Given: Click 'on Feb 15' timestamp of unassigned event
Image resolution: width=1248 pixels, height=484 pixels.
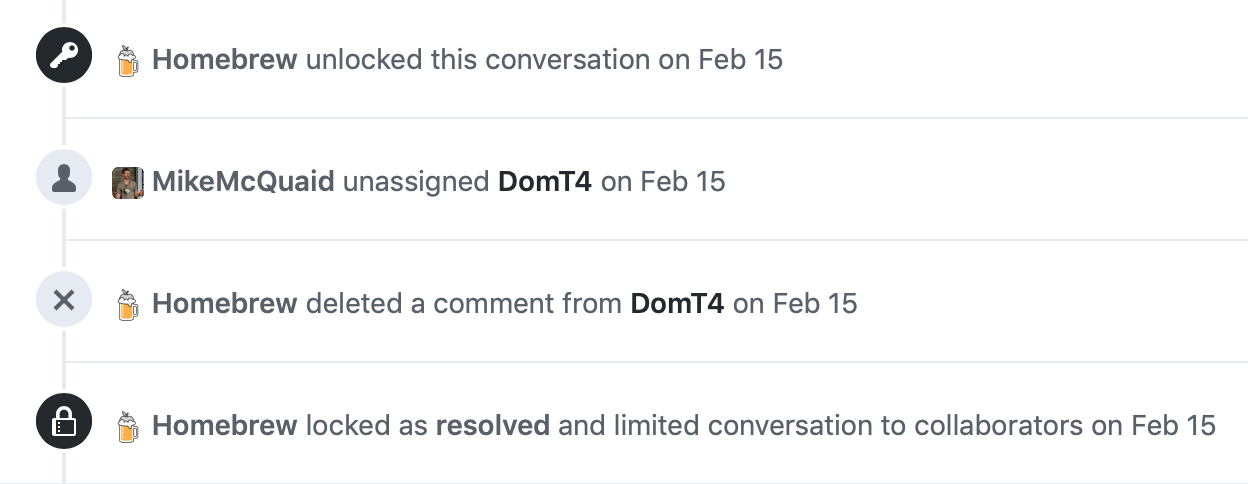Looking at the screenshot, I should (663, 181).
